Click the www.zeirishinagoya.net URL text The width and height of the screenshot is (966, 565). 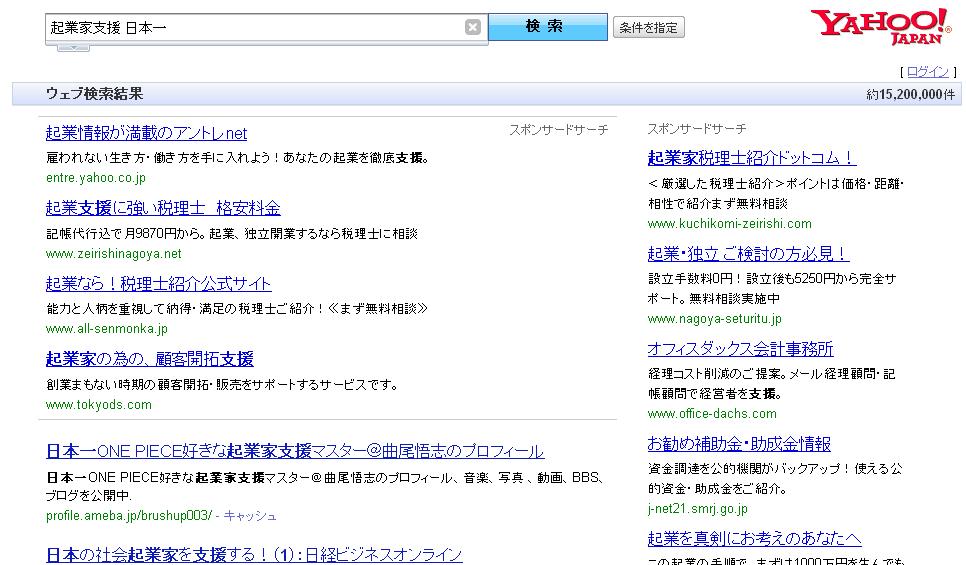coord(113,253)
